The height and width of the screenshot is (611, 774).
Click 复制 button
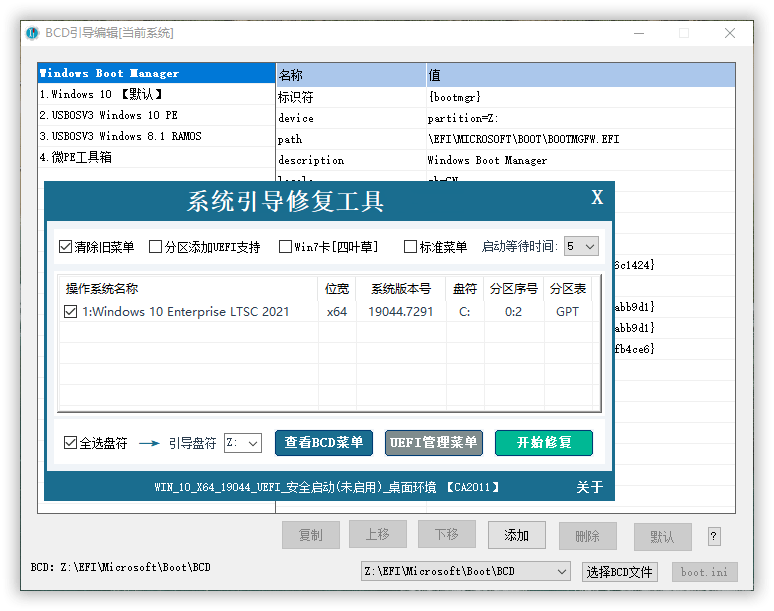(x=310, y=535)
